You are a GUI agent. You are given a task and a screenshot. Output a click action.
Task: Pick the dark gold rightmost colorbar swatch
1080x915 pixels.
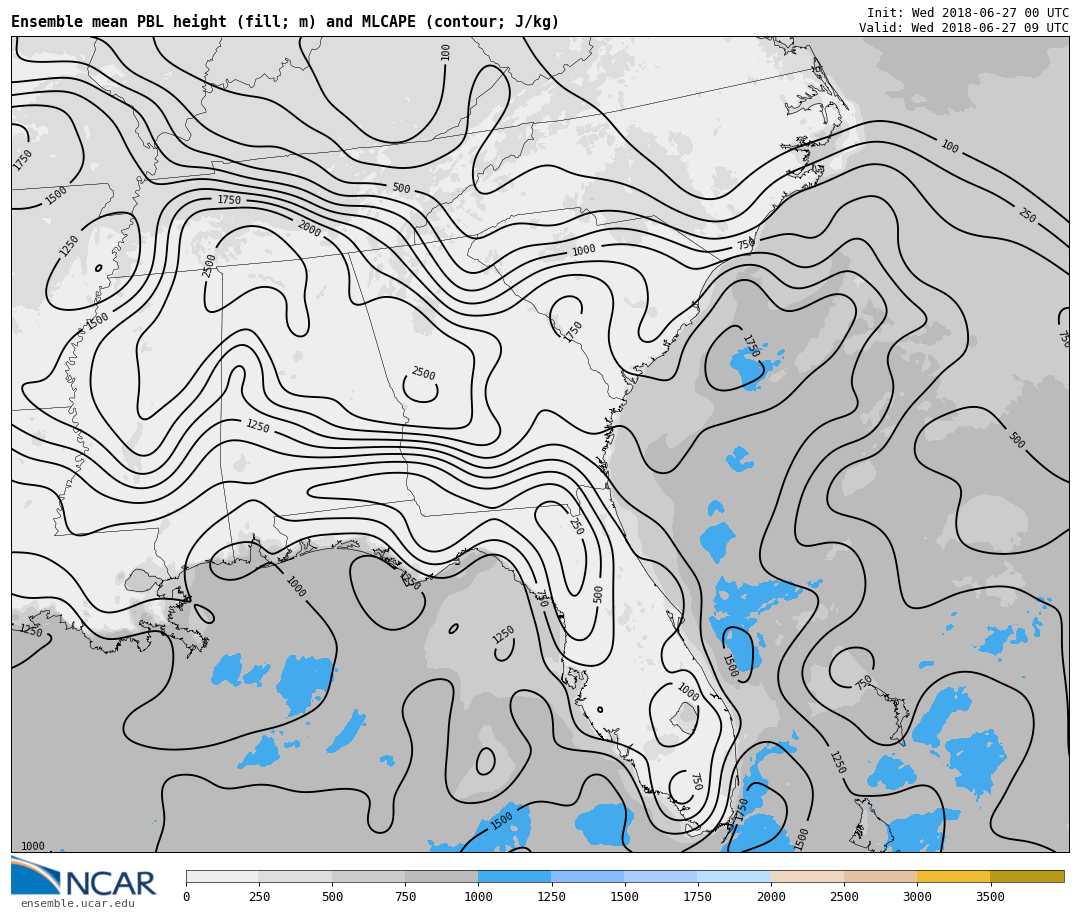(x=1027, y=876)
